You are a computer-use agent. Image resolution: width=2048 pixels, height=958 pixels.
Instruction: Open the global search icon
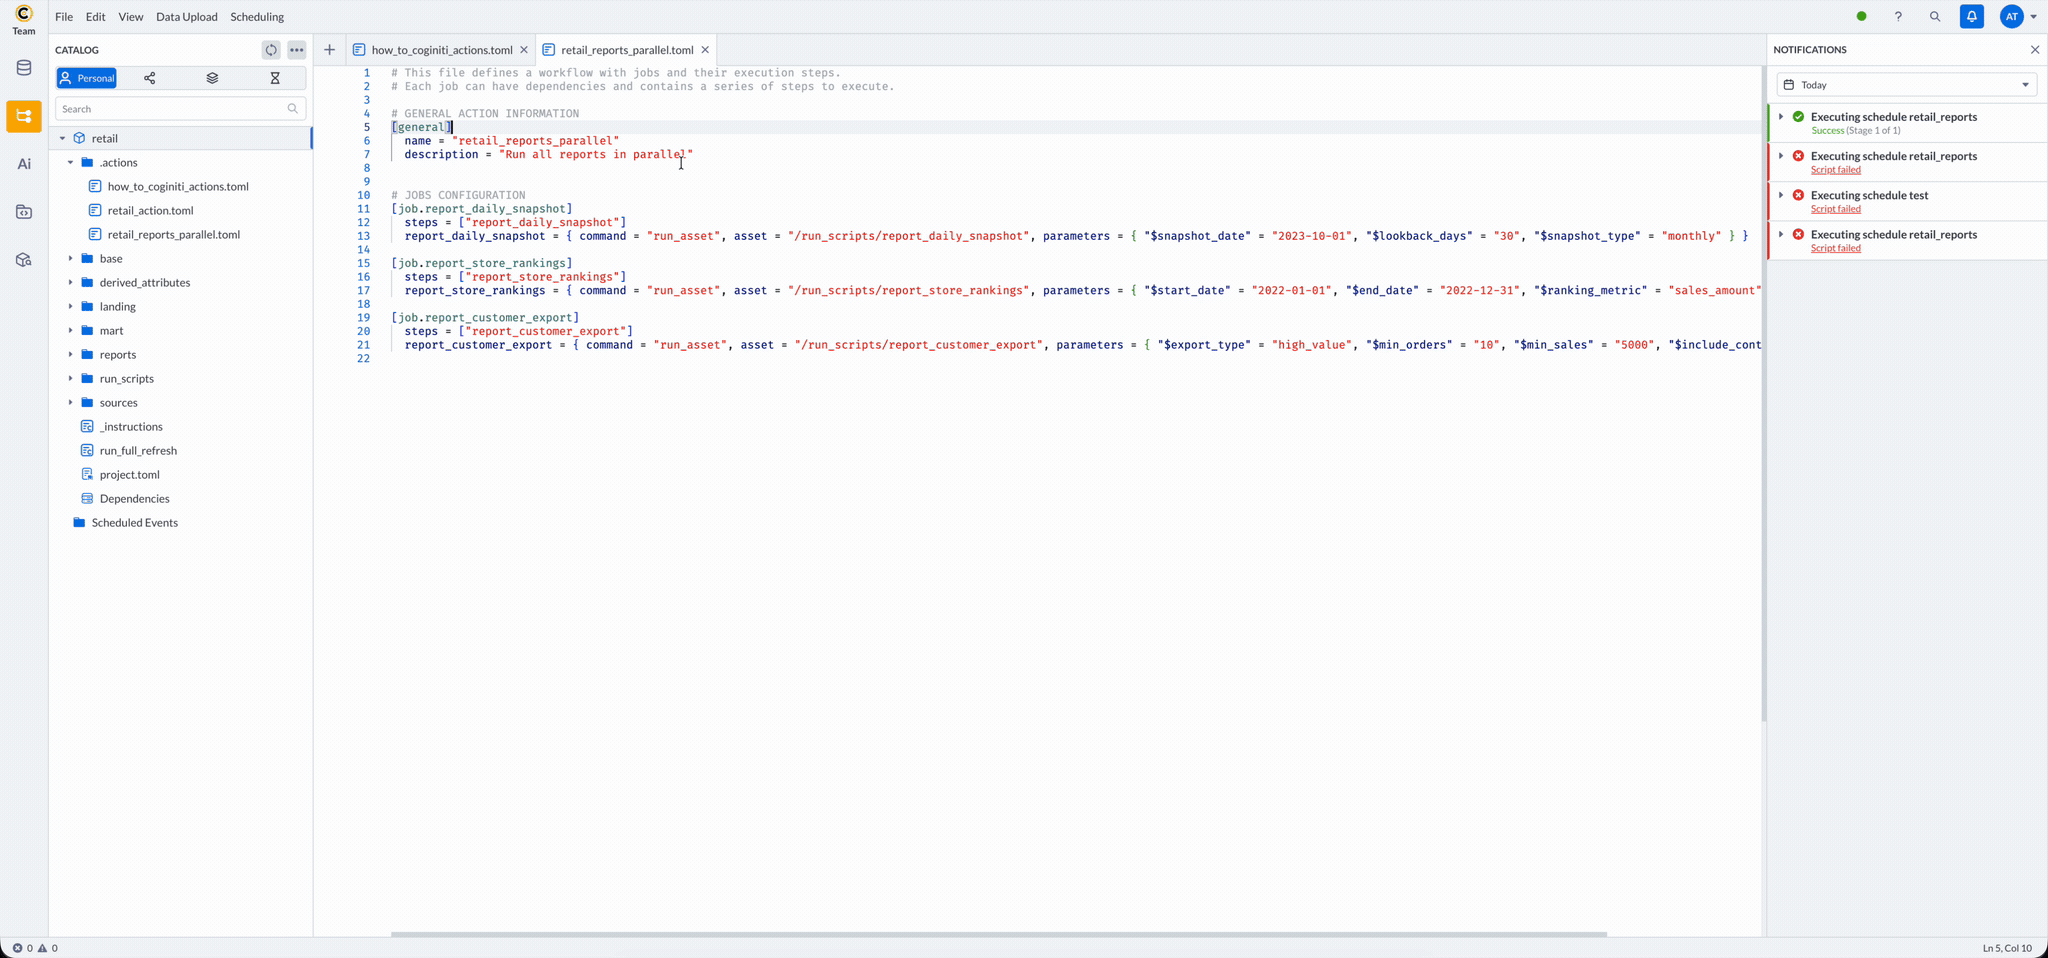[1935, 17]
